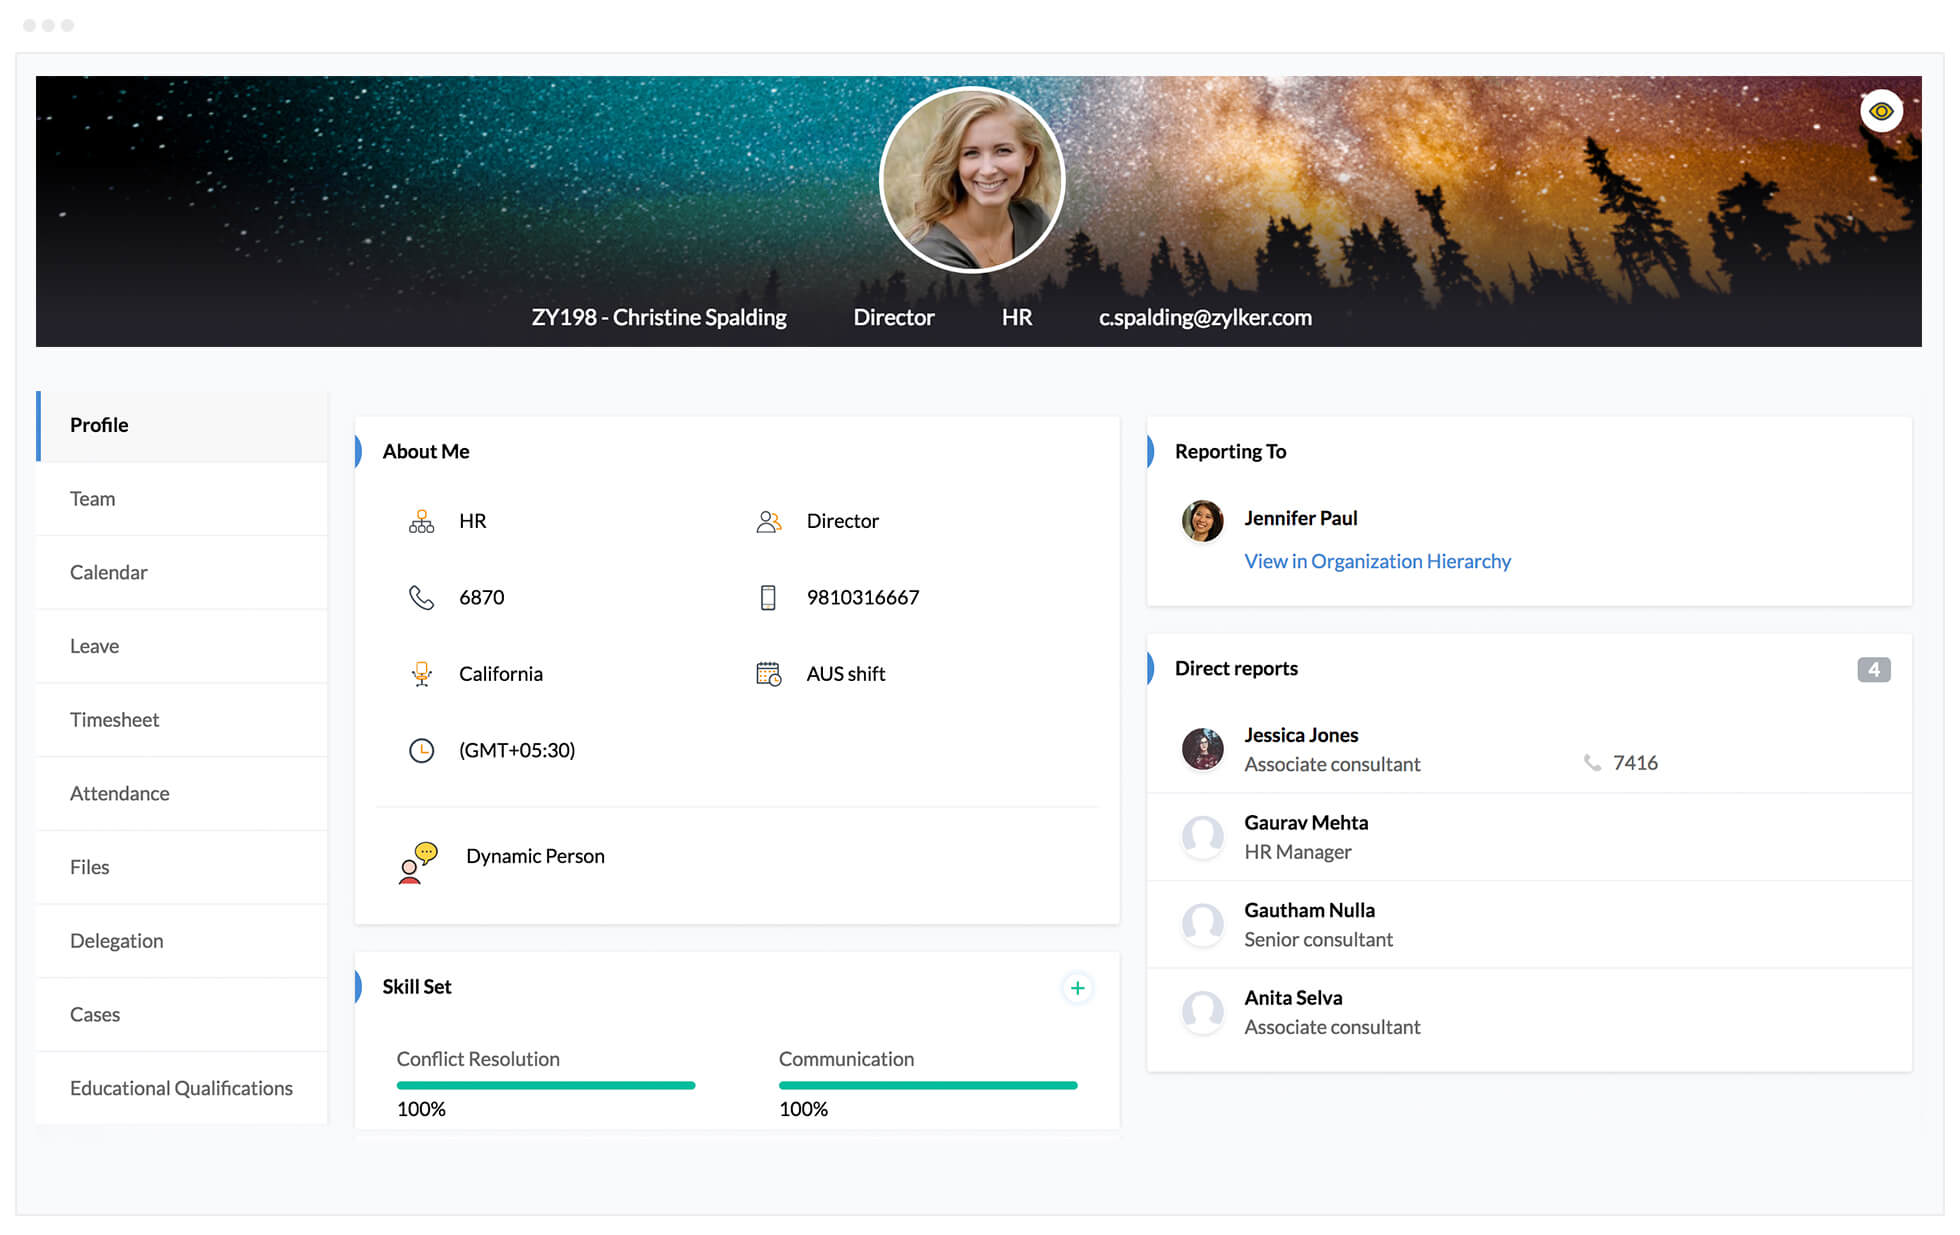Click the phone extension icon showing 6870

421,596
